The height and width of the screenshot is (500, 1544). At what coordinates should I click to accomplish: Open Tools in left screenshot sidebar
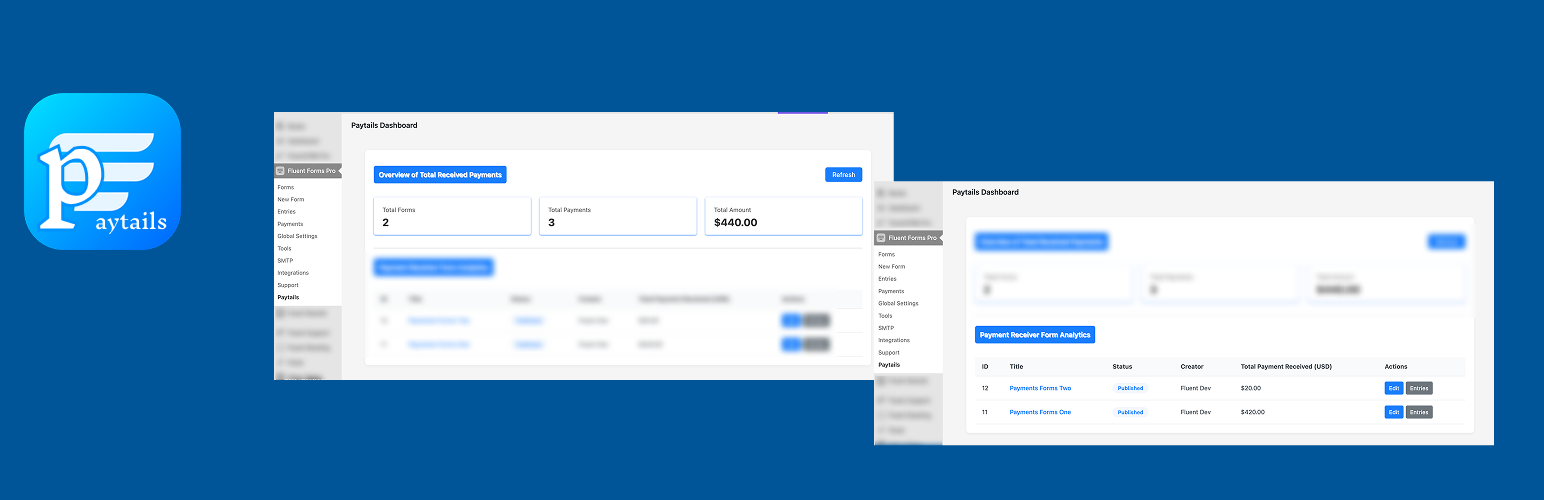(285, 248)
